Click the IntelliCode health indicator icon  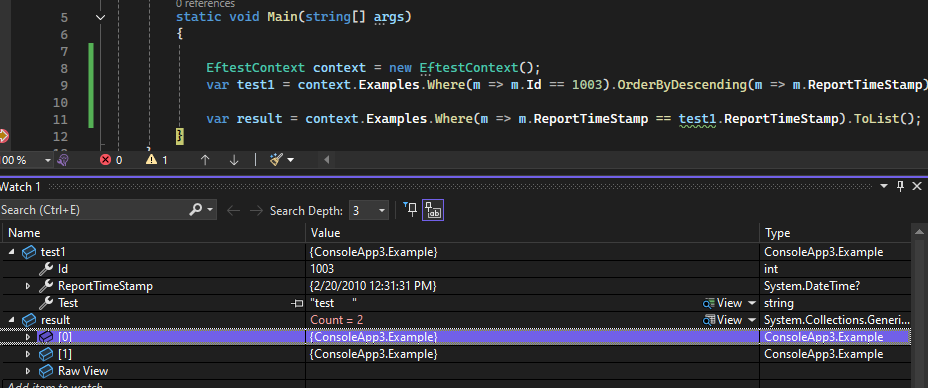63,159
